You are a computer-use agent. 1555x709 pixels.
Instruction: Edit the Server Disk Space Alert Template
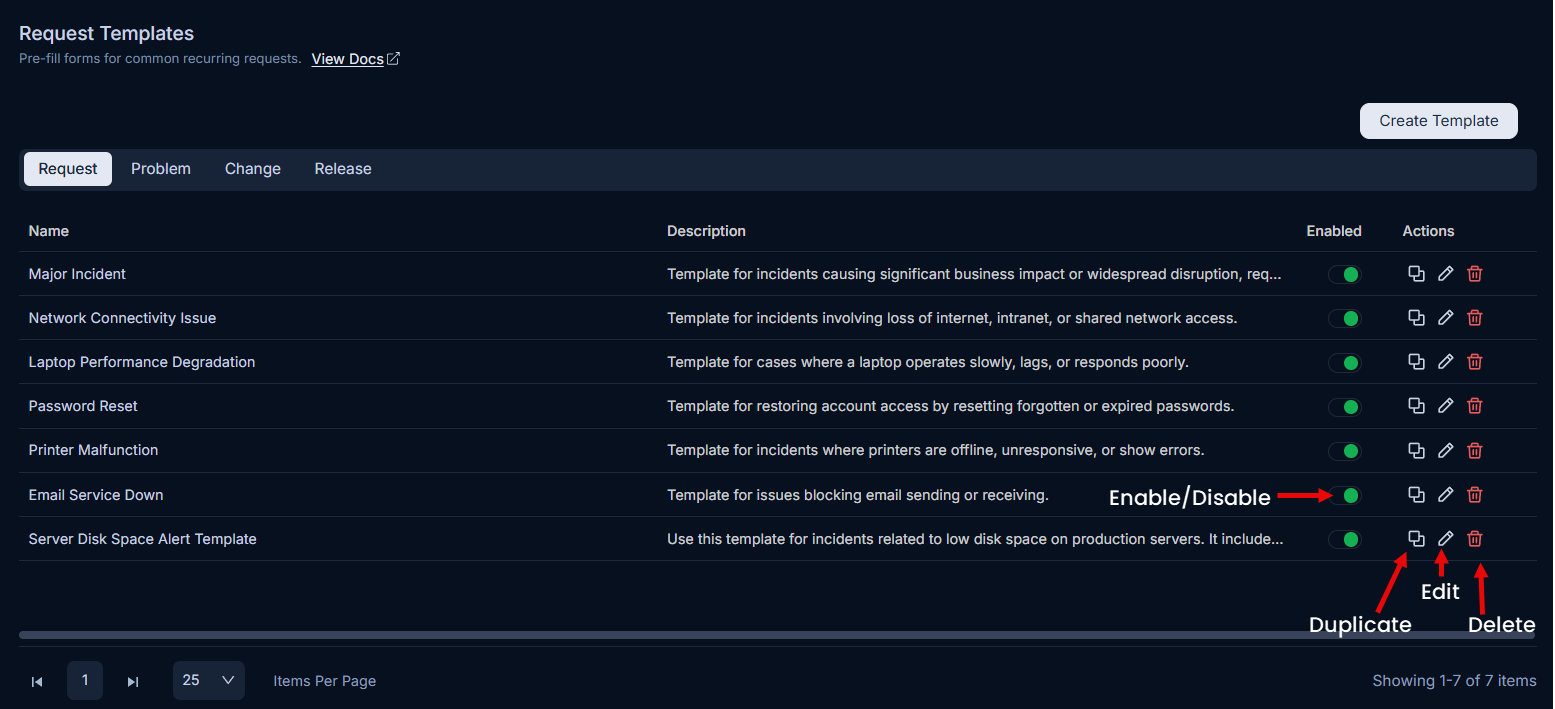point(1445,539)
